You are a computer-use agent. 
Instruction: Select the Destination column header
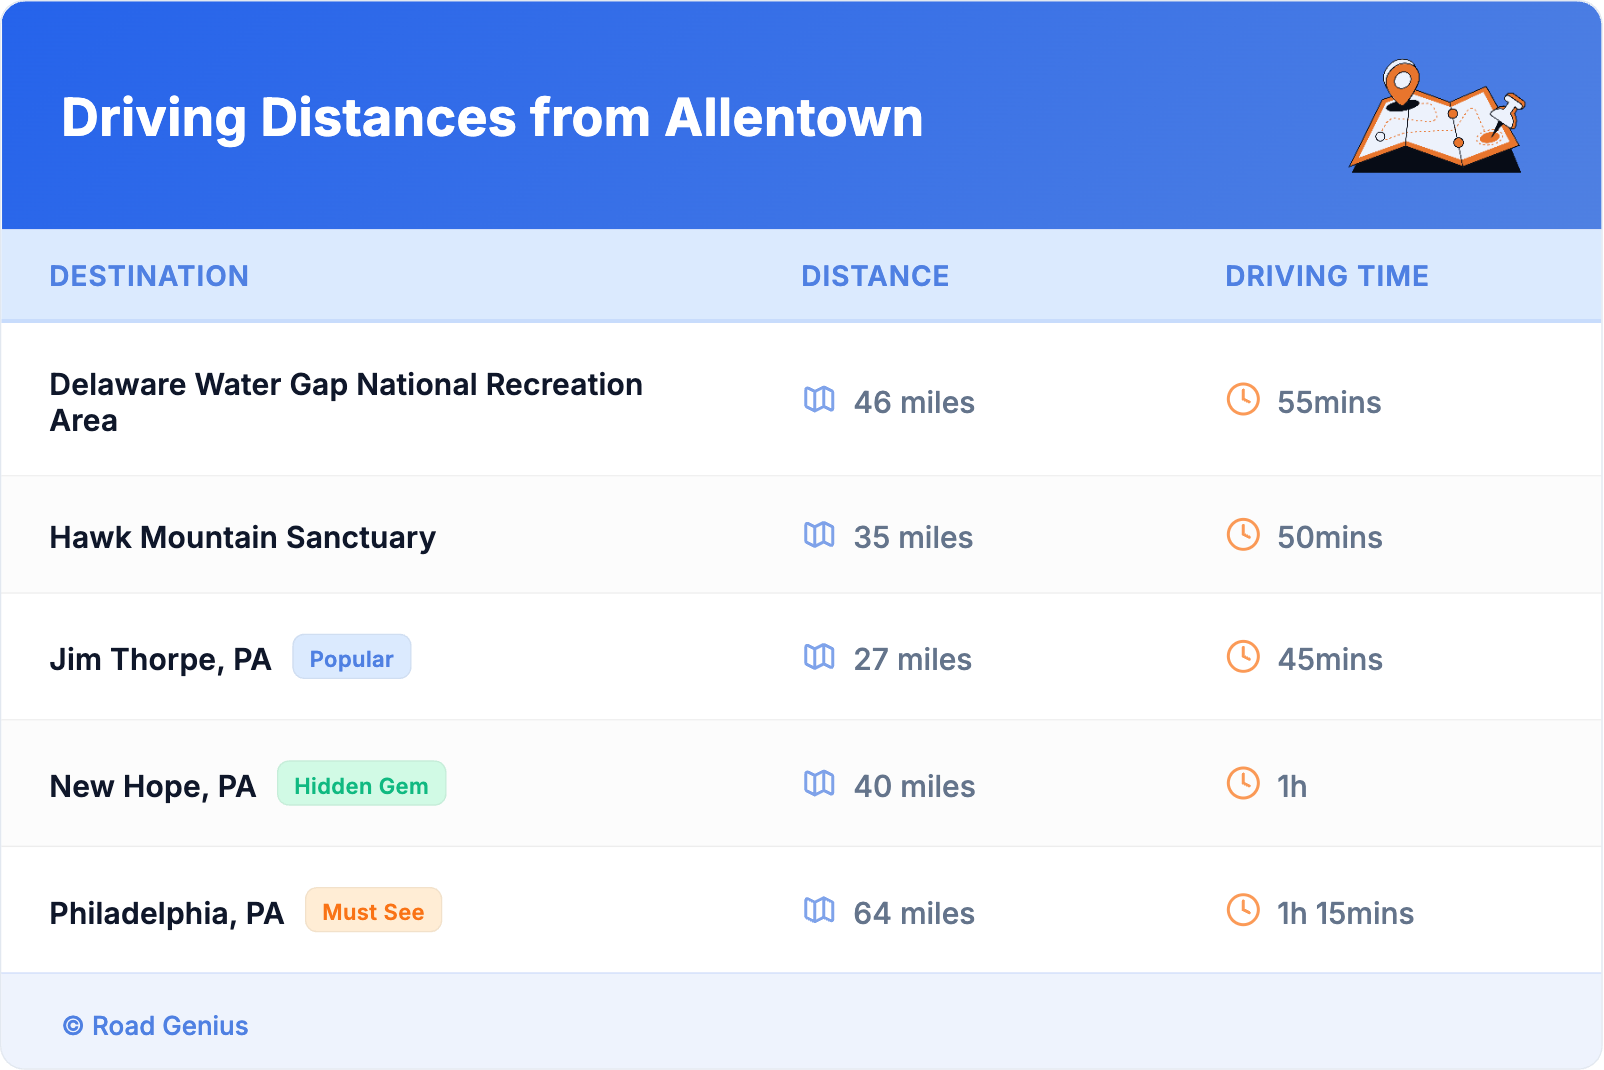pyautogui.click(x=149, y=276)
